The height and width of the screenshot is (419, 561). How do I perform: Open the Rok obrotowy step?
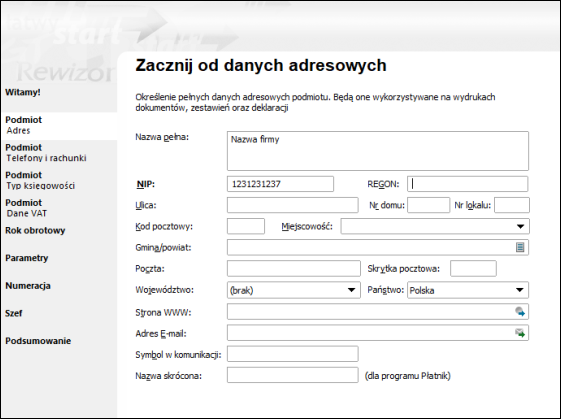click(35, 230)
